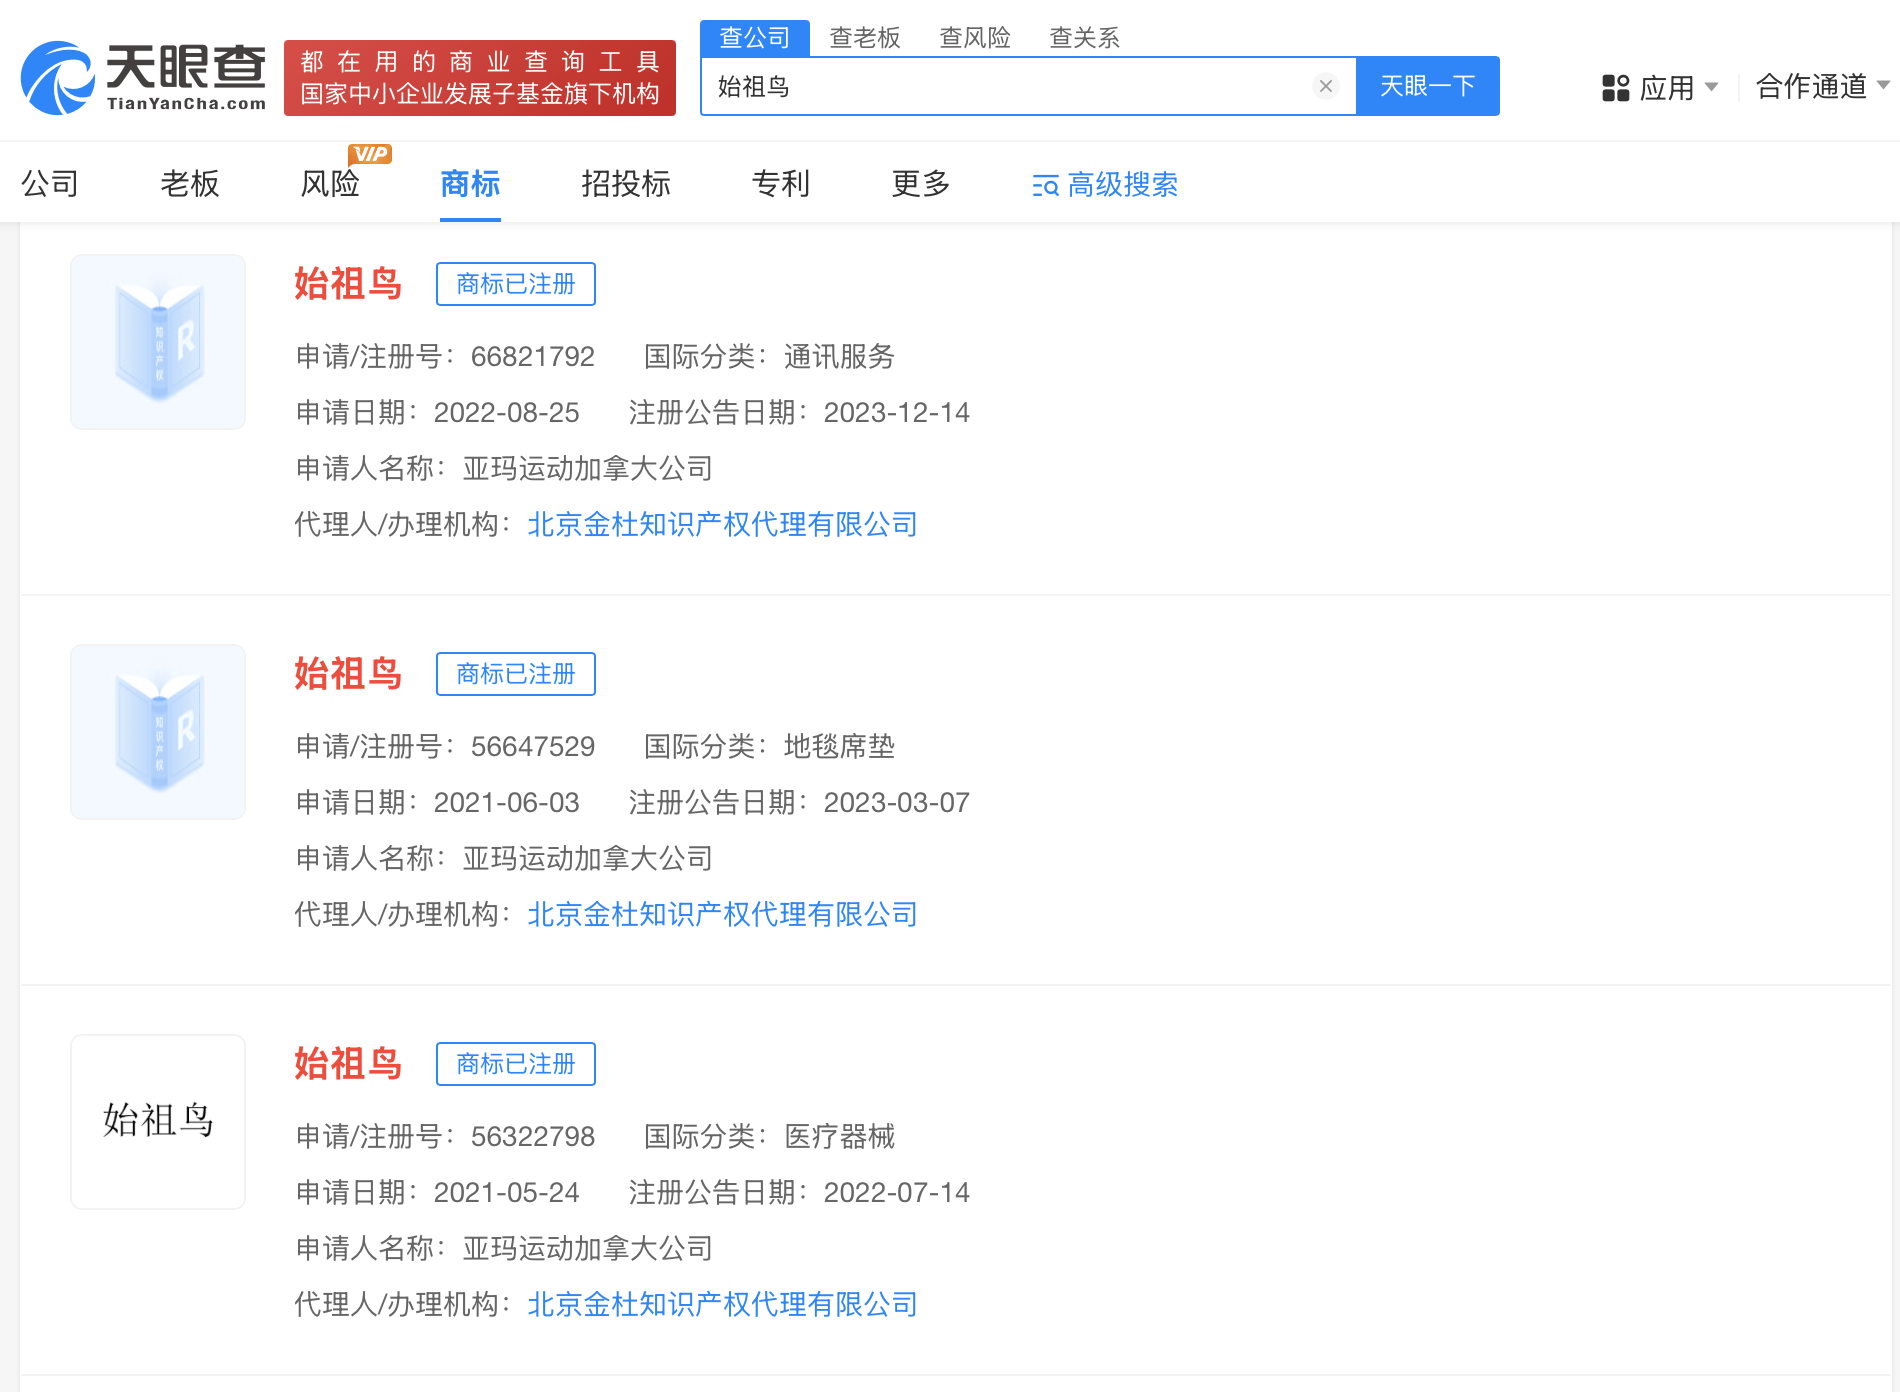Click the red banner 都在用的商业查询工具
Image resolution: width=1900 pixels, height=1392 pixels.
pyautogui.click(x=480, y=78)
